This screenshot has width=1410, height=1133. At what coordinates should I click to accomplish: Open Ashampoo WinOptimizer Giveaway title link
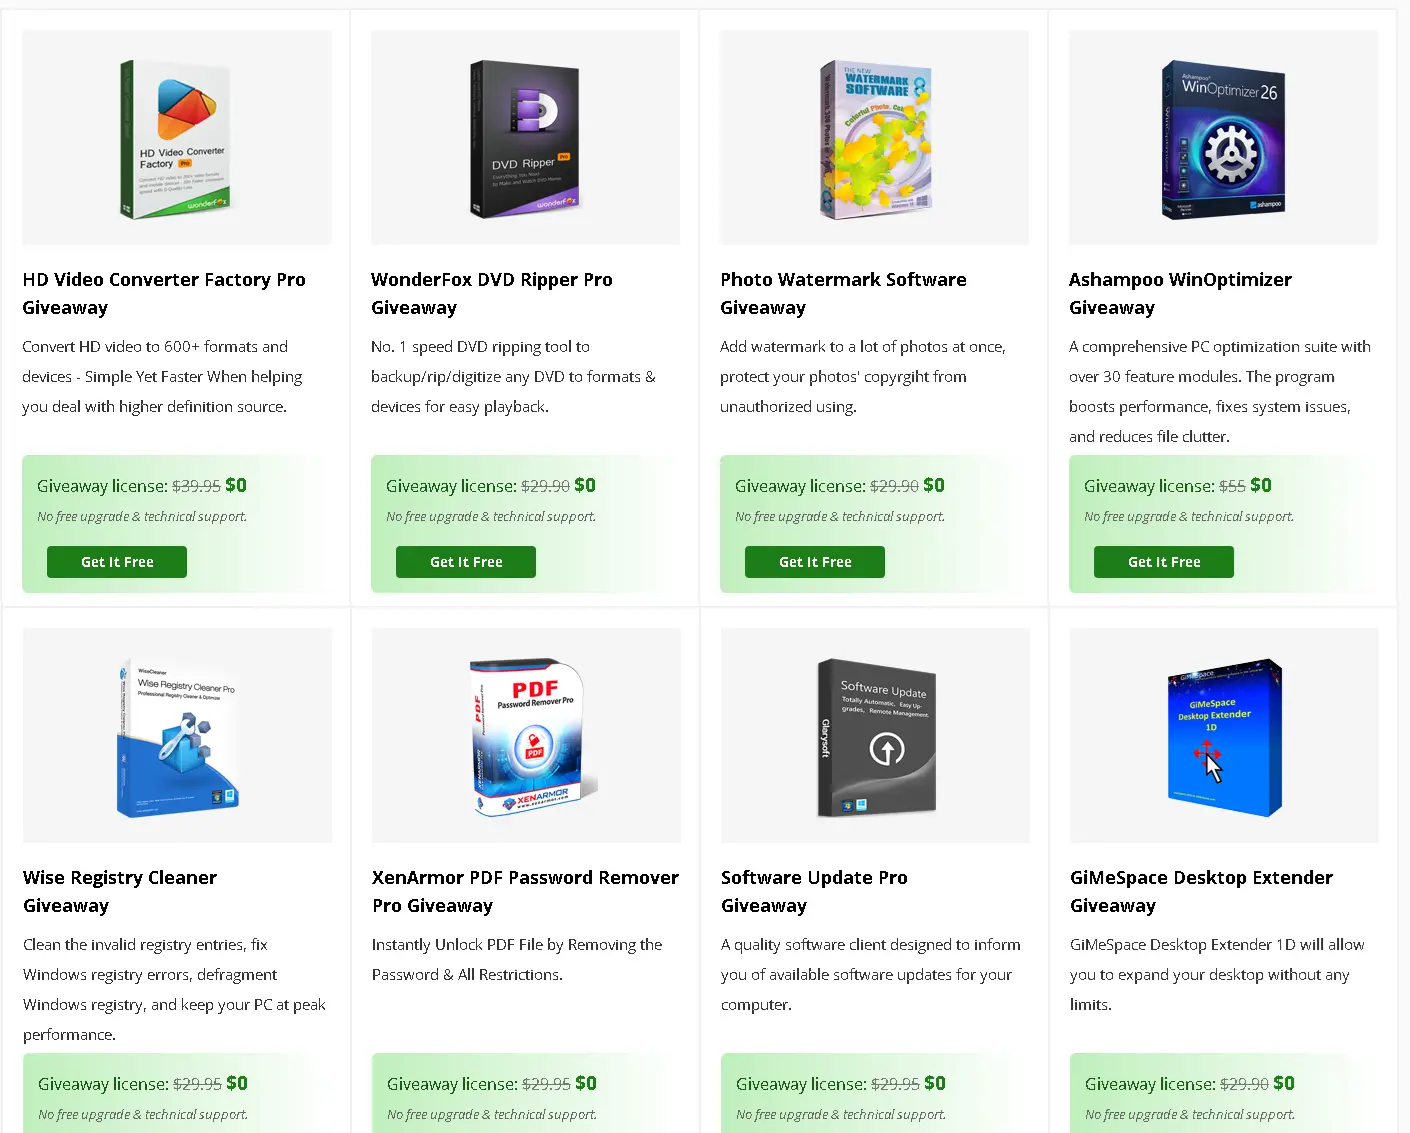point(1180,294)
